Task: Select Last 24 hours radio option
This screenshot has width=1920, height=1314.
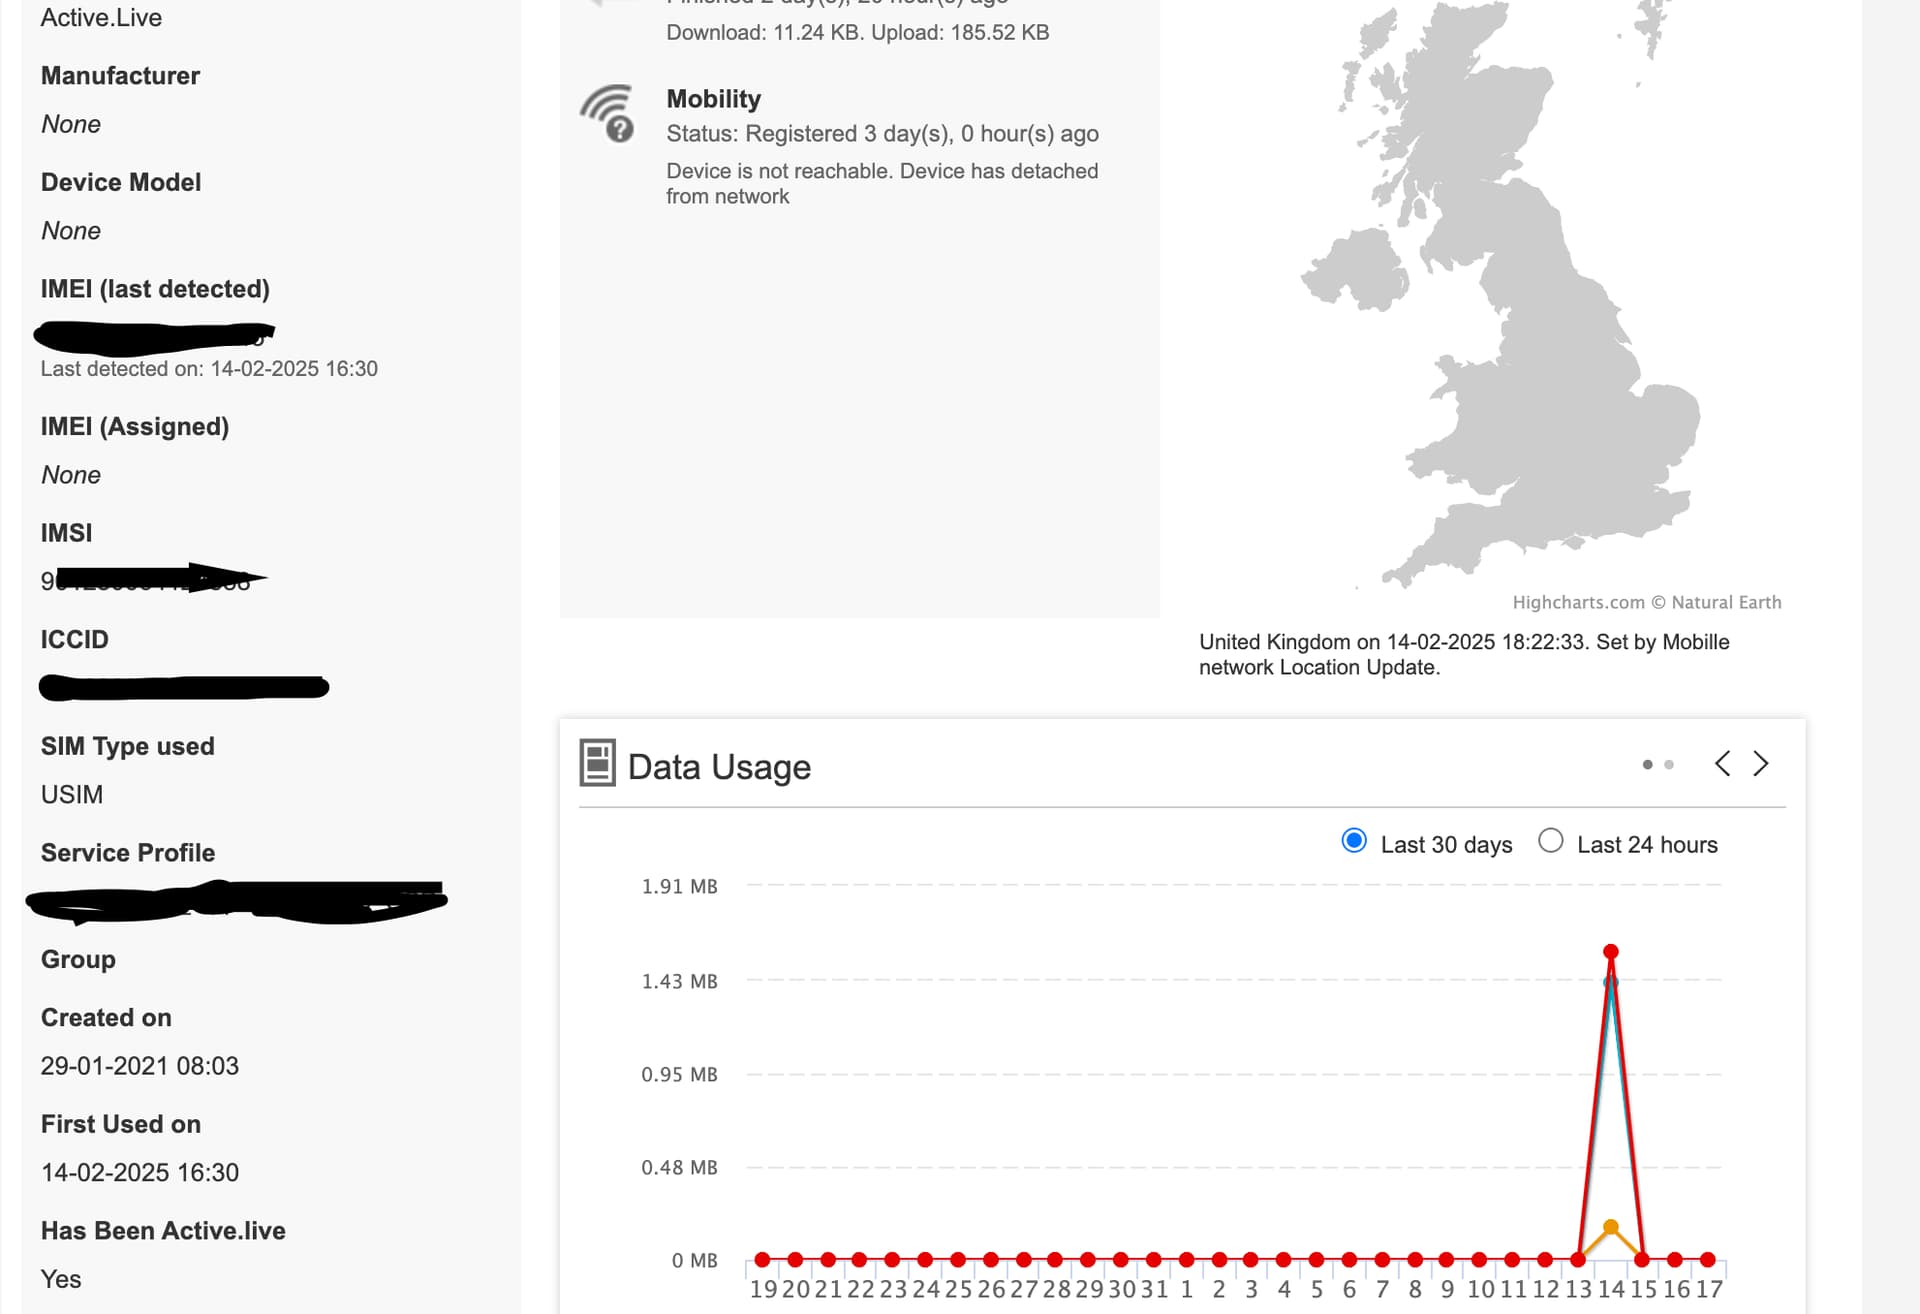Action: 1551,841
